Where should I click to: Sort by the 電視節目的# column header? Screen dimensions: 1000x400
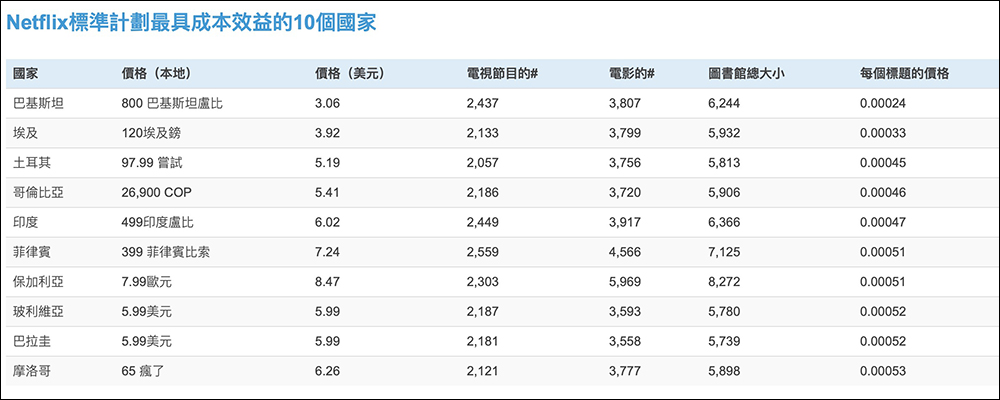pyautogui.click(x=503, y=74)
